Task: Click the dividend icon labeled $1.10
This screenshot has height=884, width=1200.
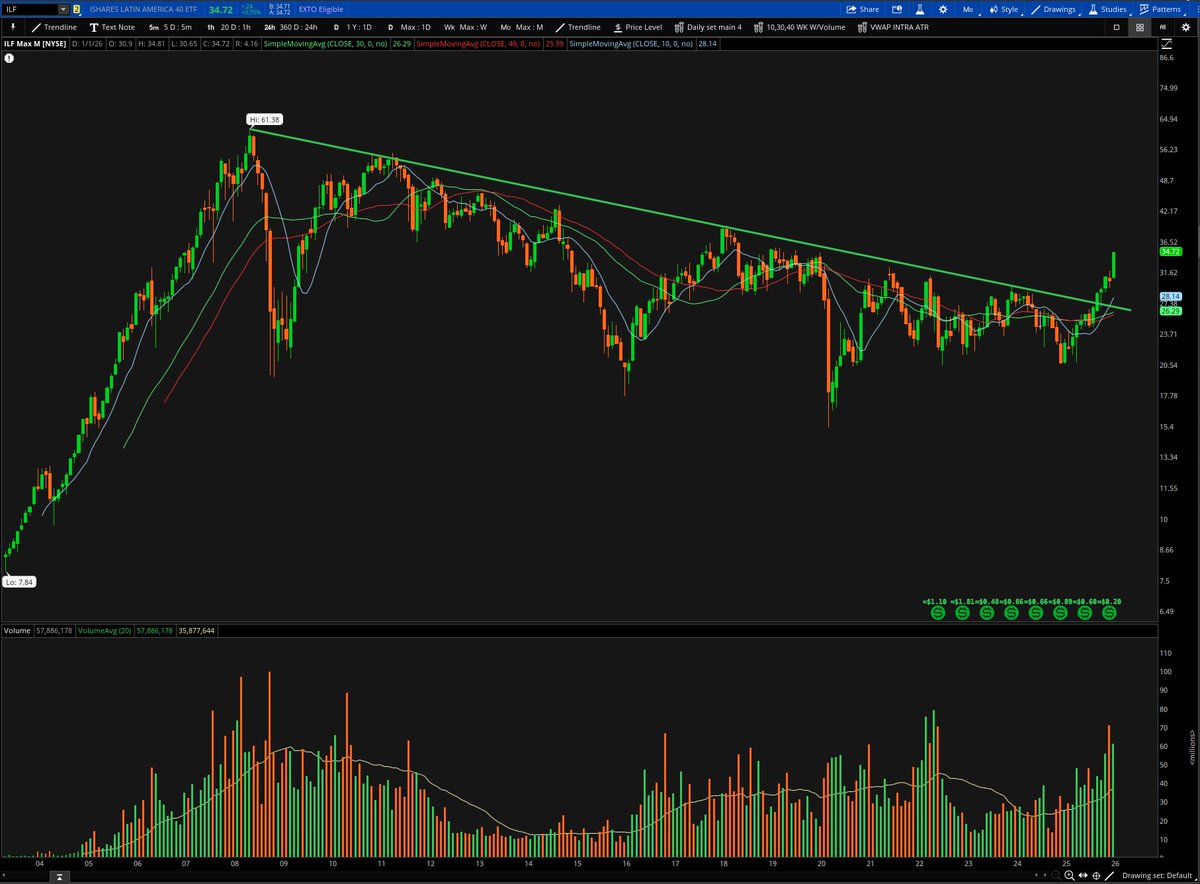Action: 936,612
